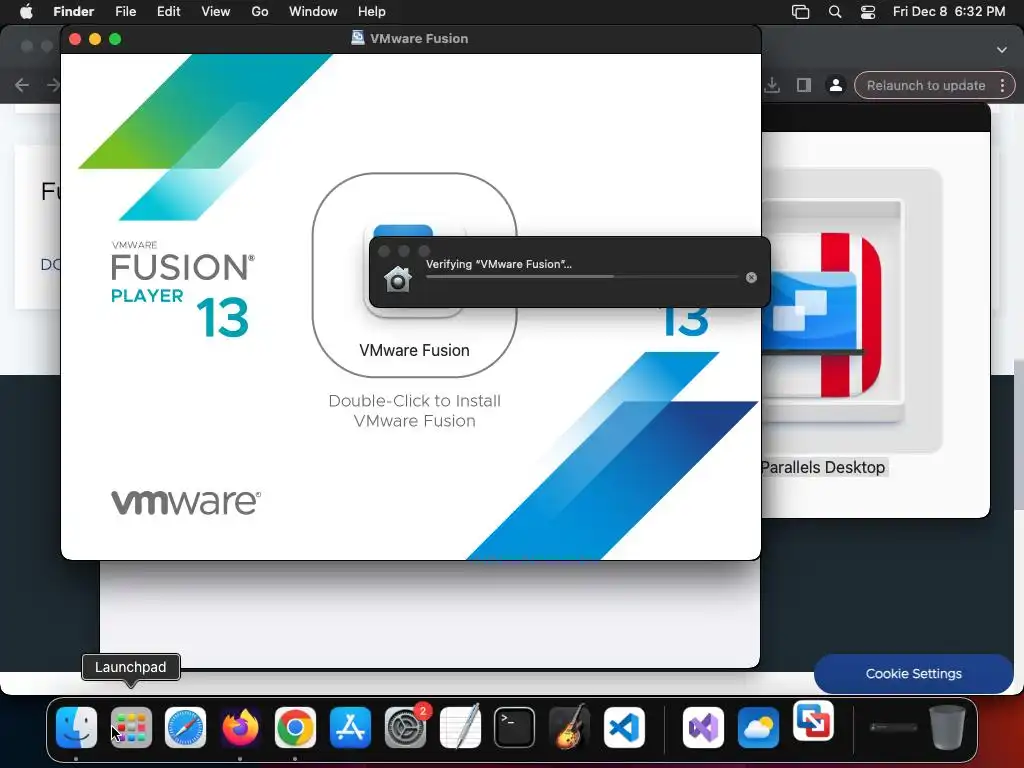Click the Verifying VMware Fusion progress bar
This screenshot has height=768, width=1024.
(582, 277)
